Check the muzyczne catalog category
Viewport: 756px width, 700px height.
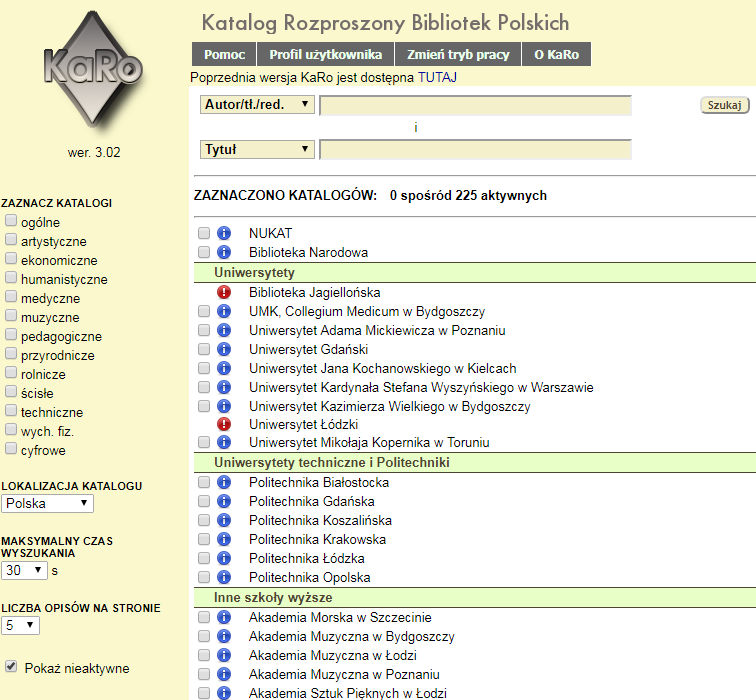click(x=11, y=315)
